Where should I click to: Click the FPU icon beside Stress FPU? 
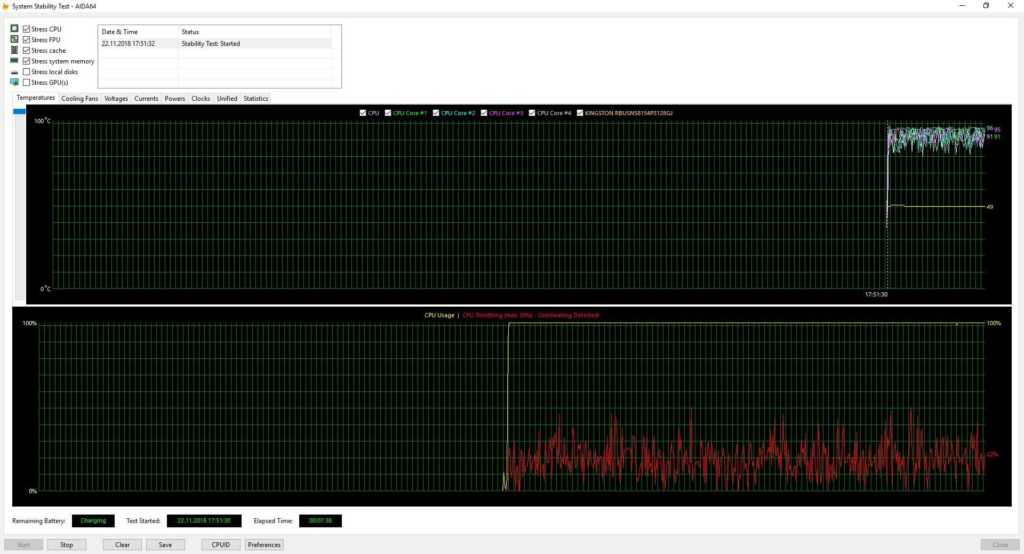15,39
